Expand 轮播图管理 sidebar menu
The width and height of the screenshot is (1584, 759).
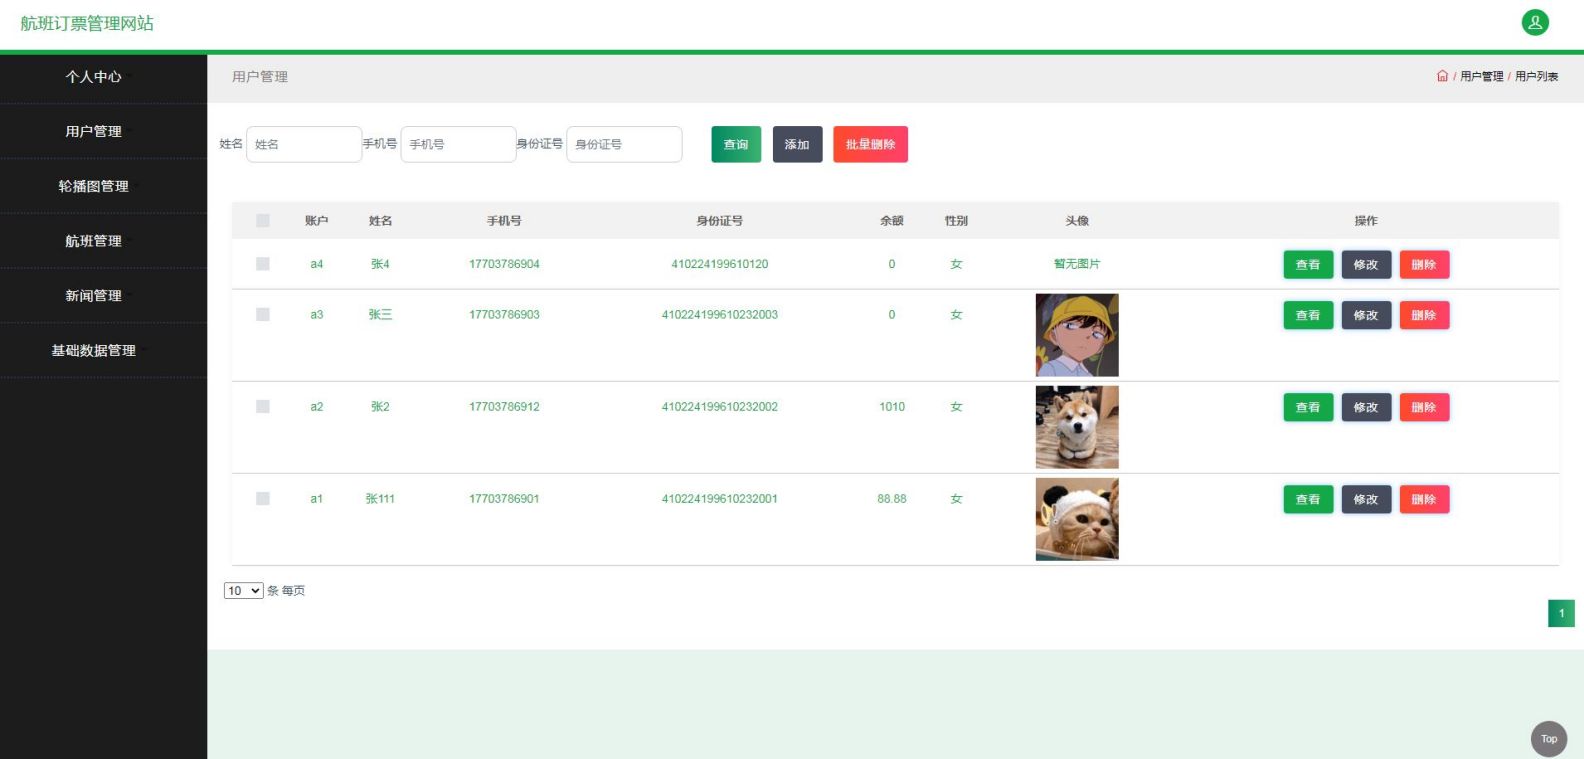(x=103, y=186)
